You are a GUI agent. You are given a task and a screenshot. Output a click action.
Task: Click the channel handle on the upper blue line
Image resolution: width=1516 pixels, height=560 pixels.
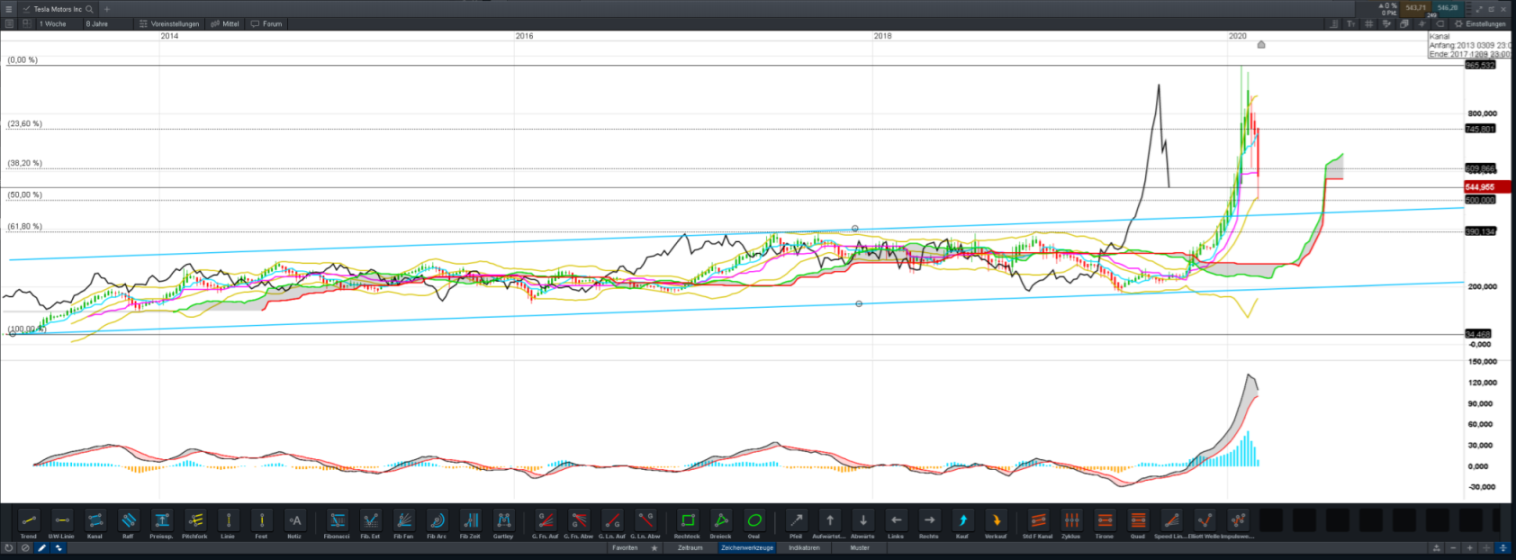coord(855,229)
